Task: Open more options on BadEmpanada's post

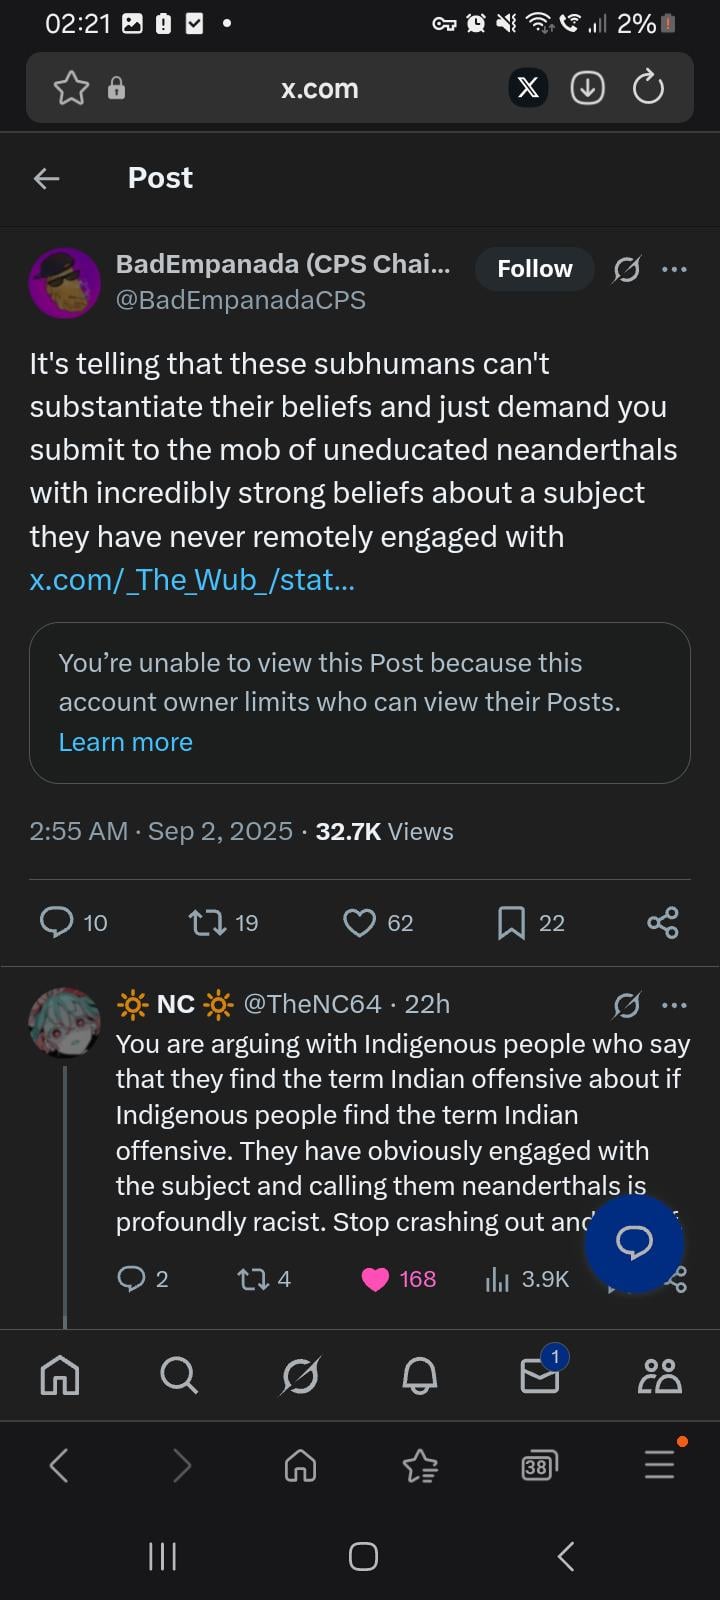Action: point(675,269)
